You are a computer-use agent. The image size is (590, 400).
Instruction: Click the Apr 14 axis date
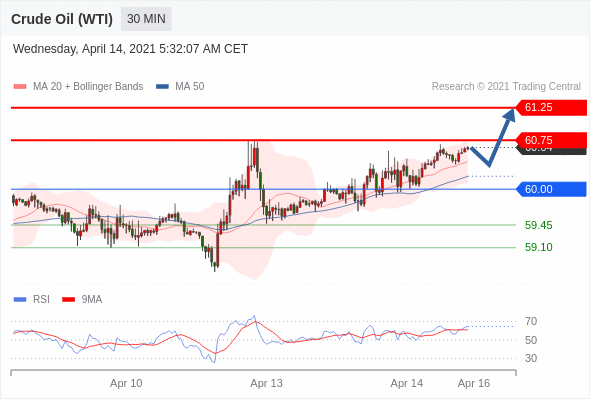pyautogui.click(x=407, y=383)
